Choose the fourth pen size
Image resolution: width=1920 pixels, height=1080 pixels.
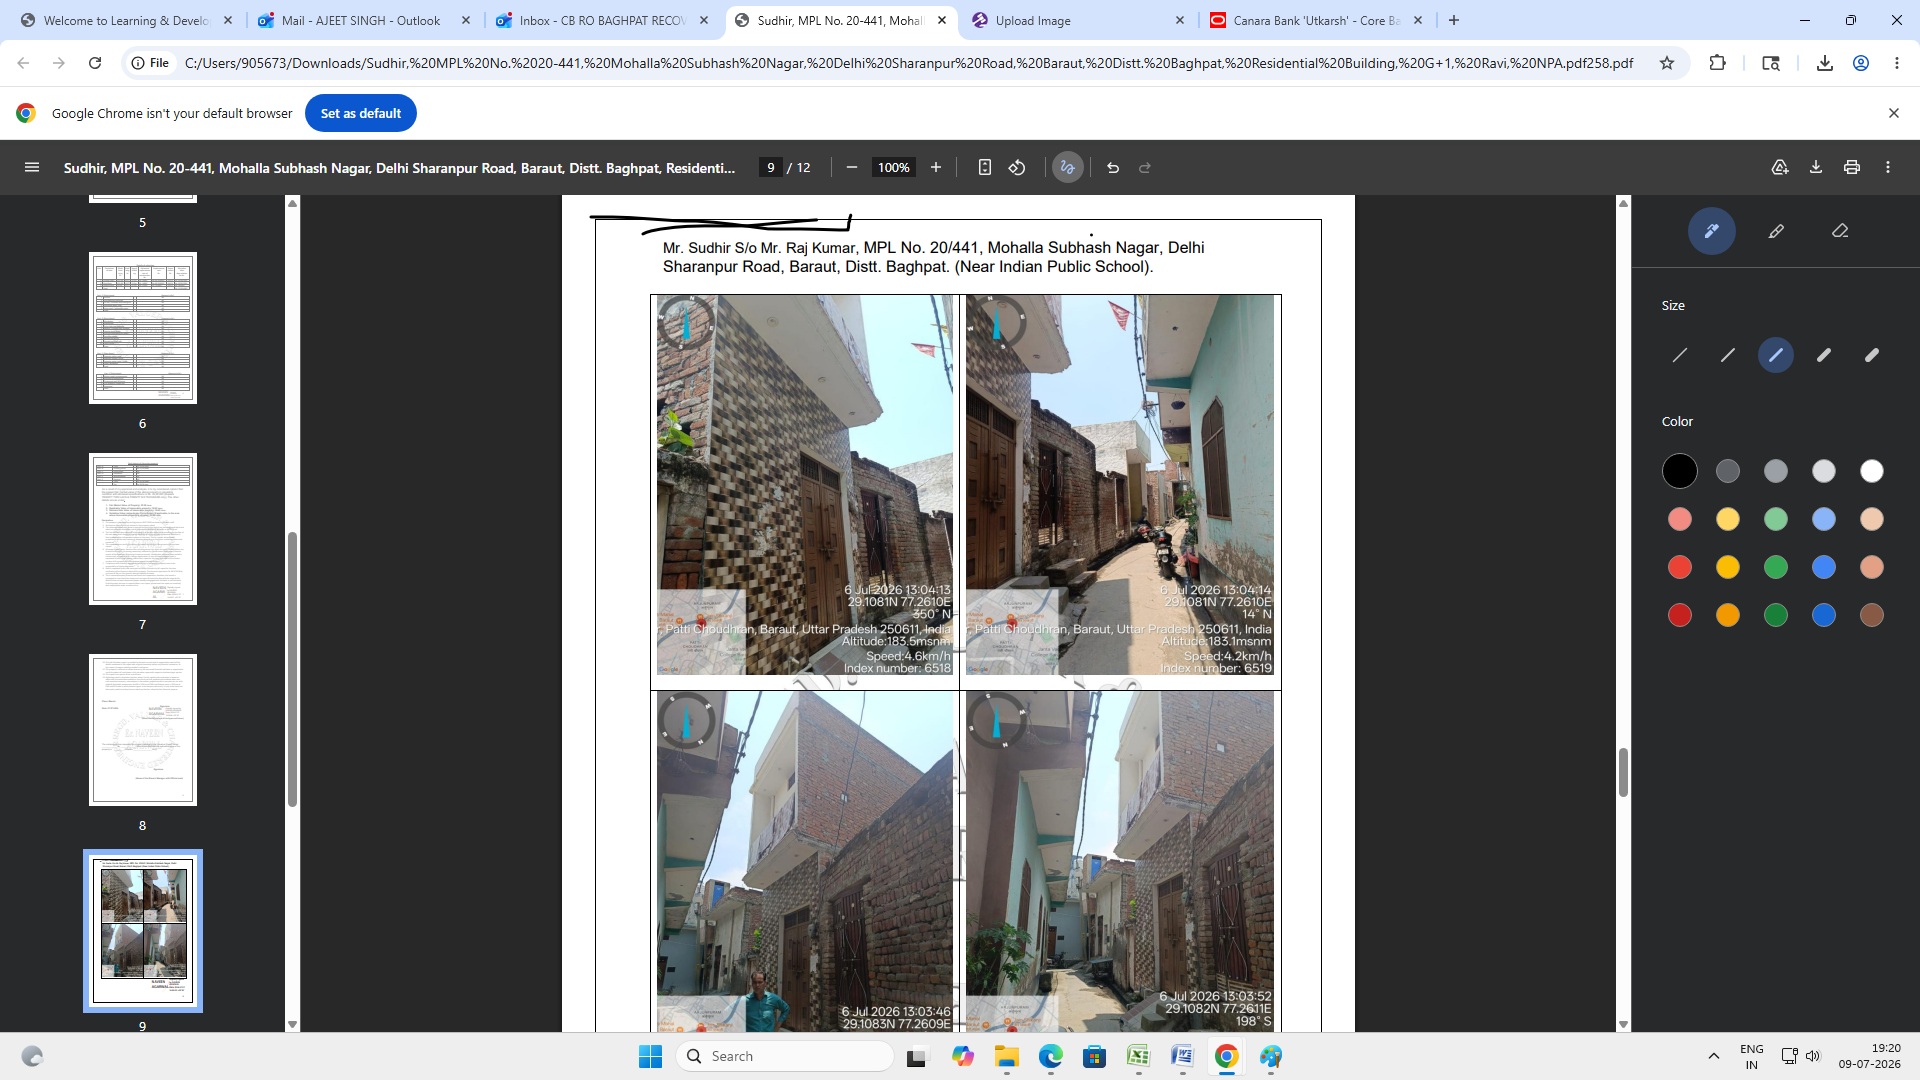[x=1824, y=355]
